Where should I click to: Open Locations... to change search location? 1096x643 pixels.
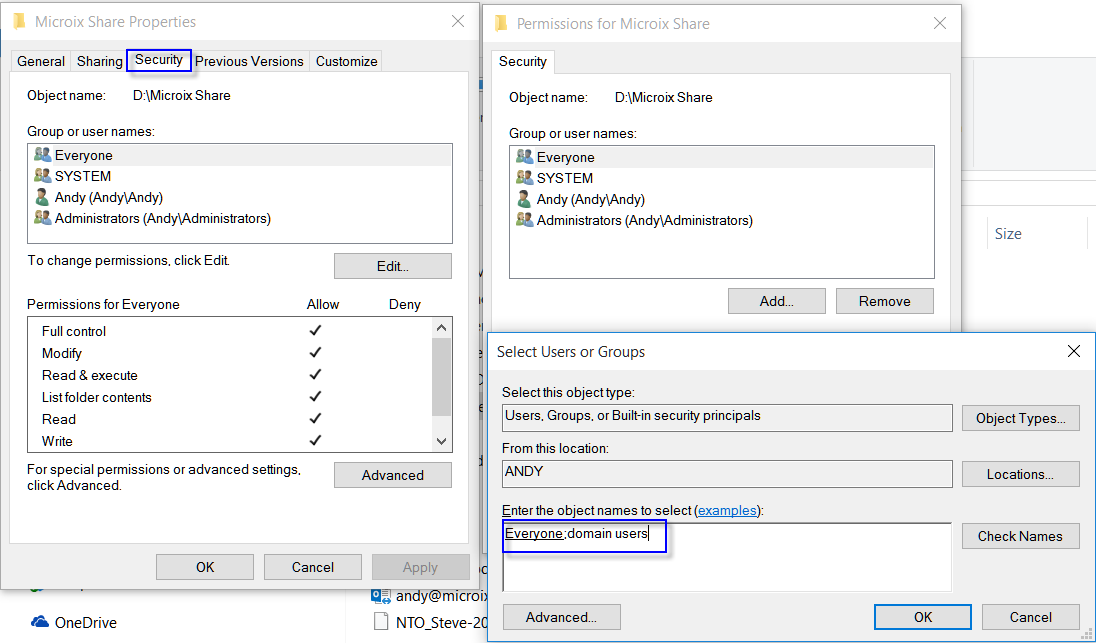1020,474
